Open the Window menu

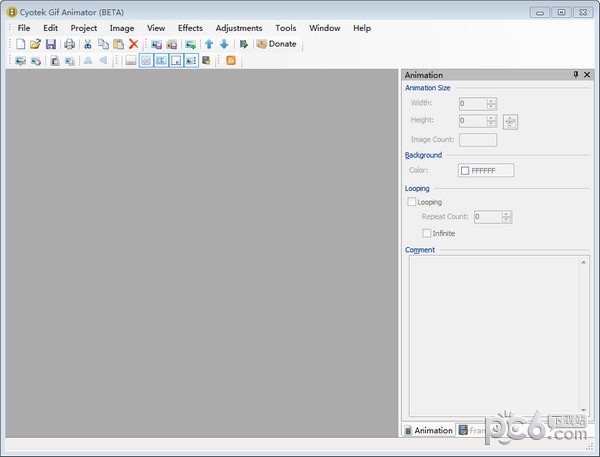coord(325,28)
